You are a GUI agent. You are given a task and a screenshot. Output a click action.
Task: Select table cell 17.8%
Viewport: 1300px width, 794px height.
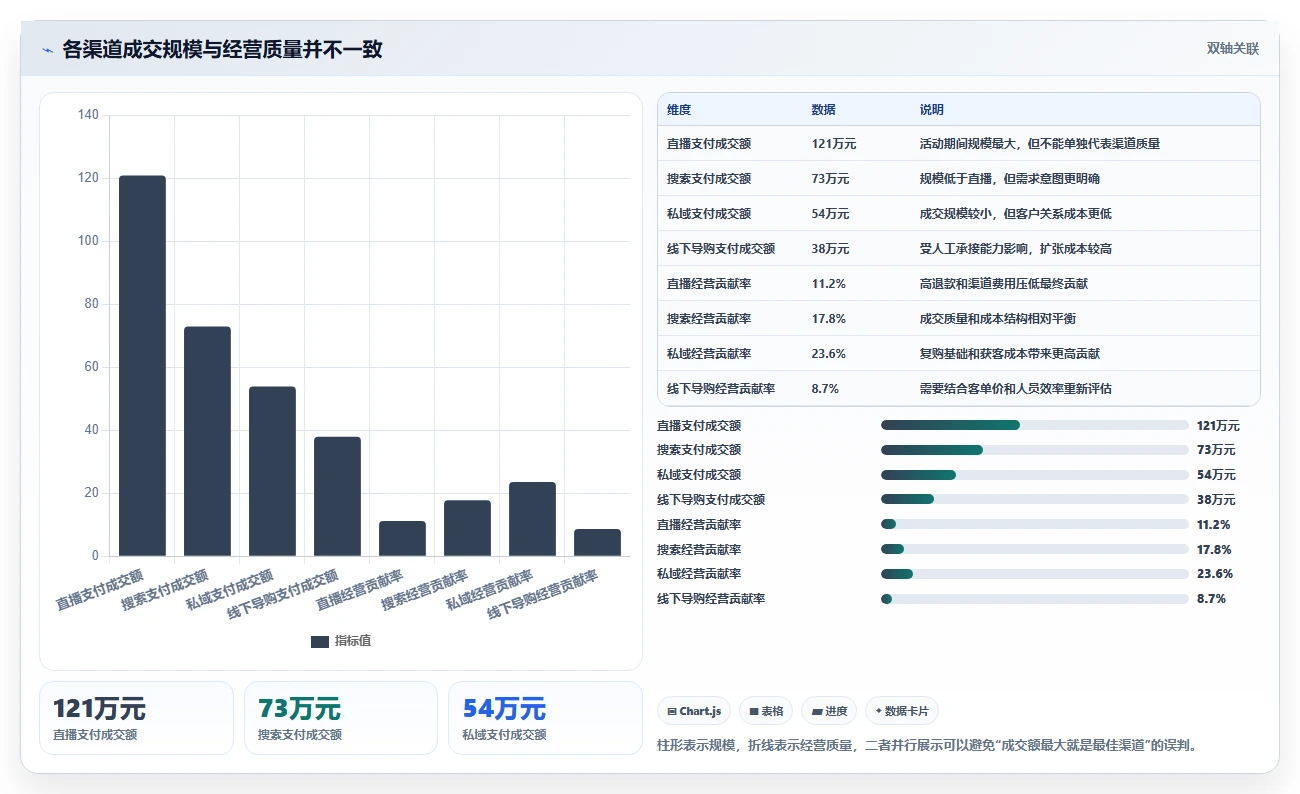829,319
